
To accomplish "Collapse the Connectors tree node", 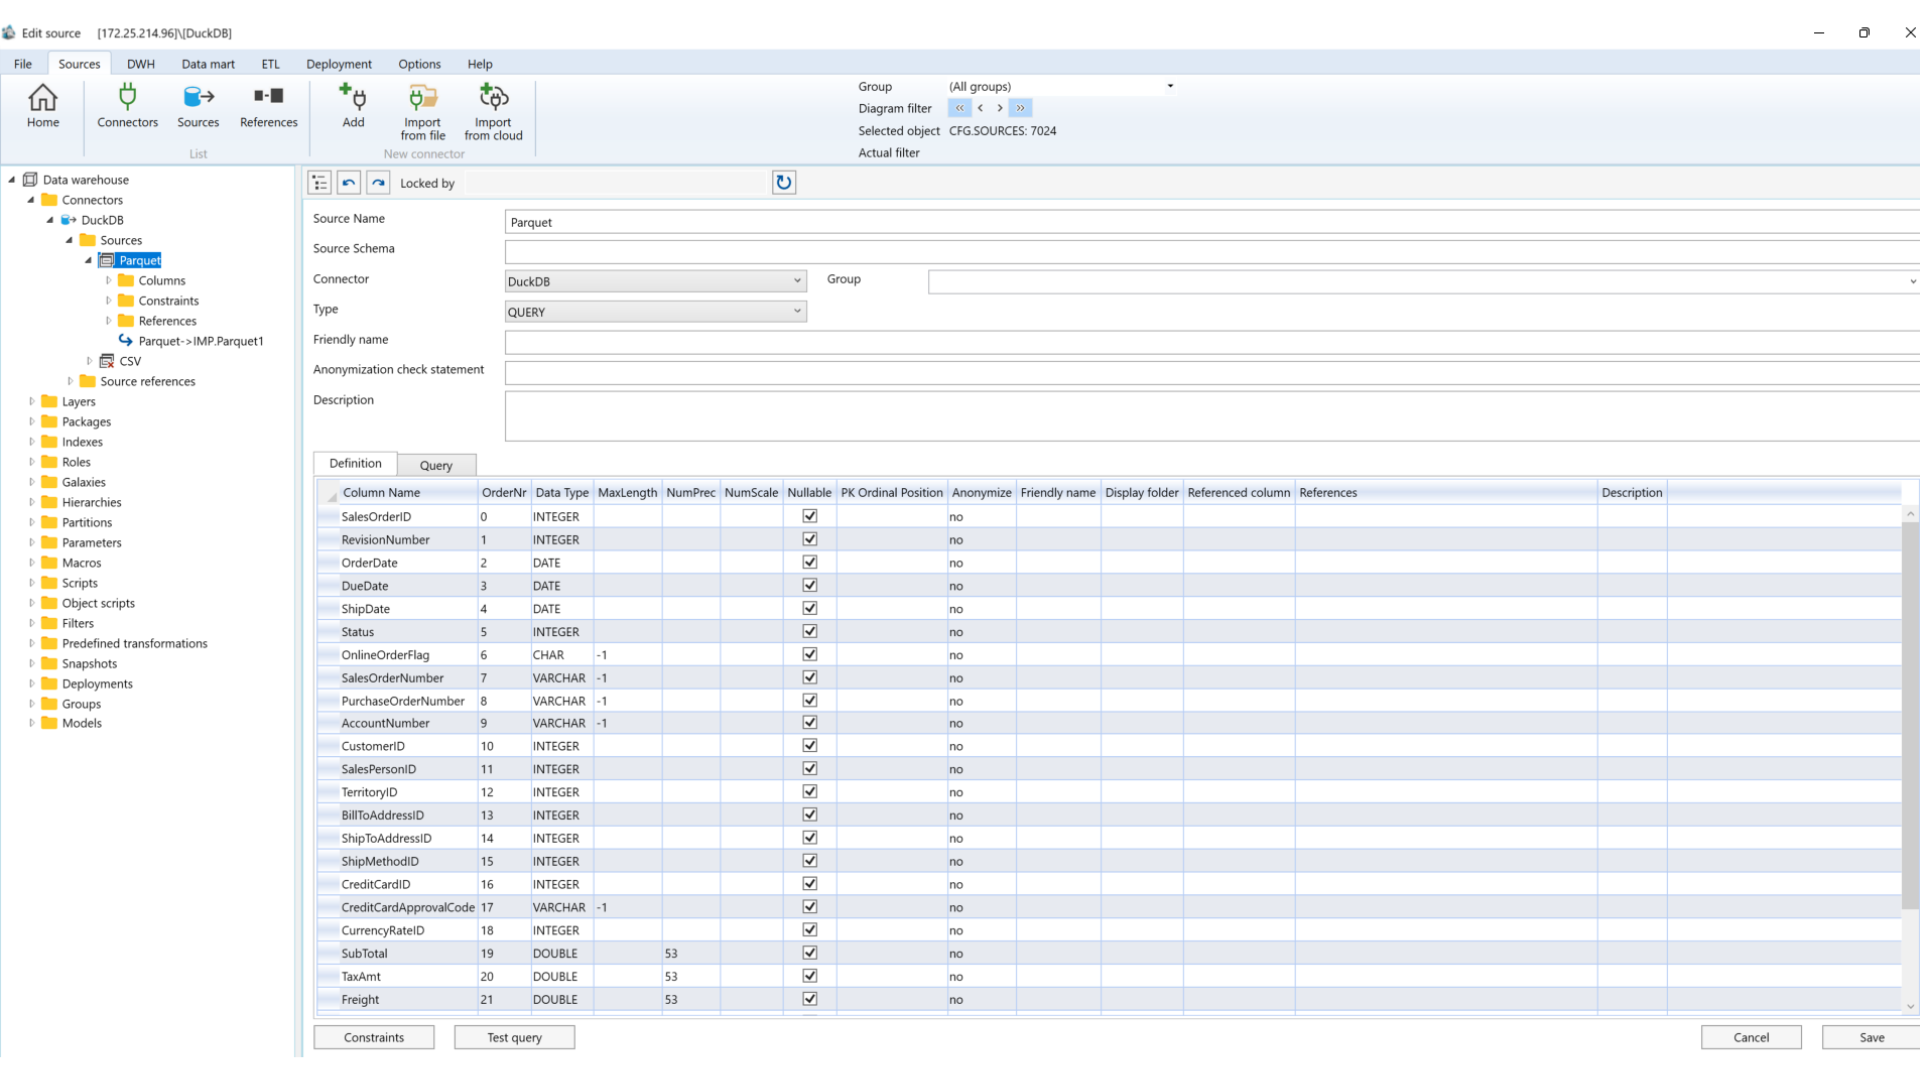I will pyautogui.click(x=32, y=200).
